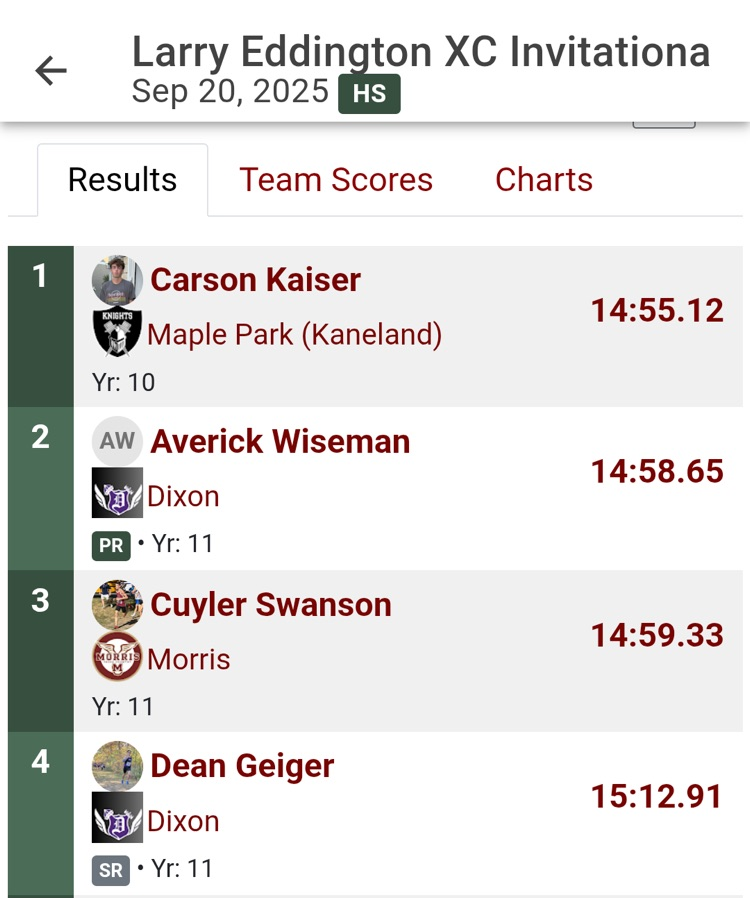Click Averick Wiseman's 14:58.65 time
This screenshot has width=750, height=898.
[x=657, y=471]
